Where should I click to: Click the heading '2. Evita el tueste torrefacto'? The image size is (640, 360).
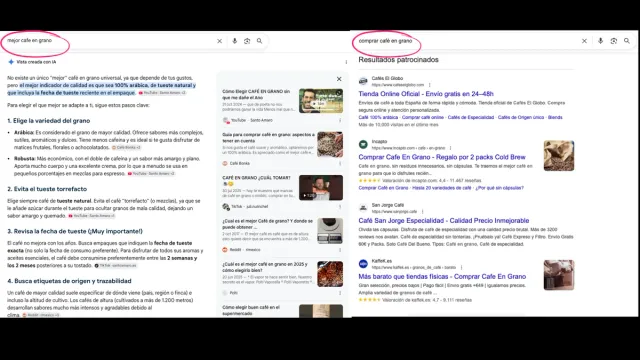tap(47, 189)
